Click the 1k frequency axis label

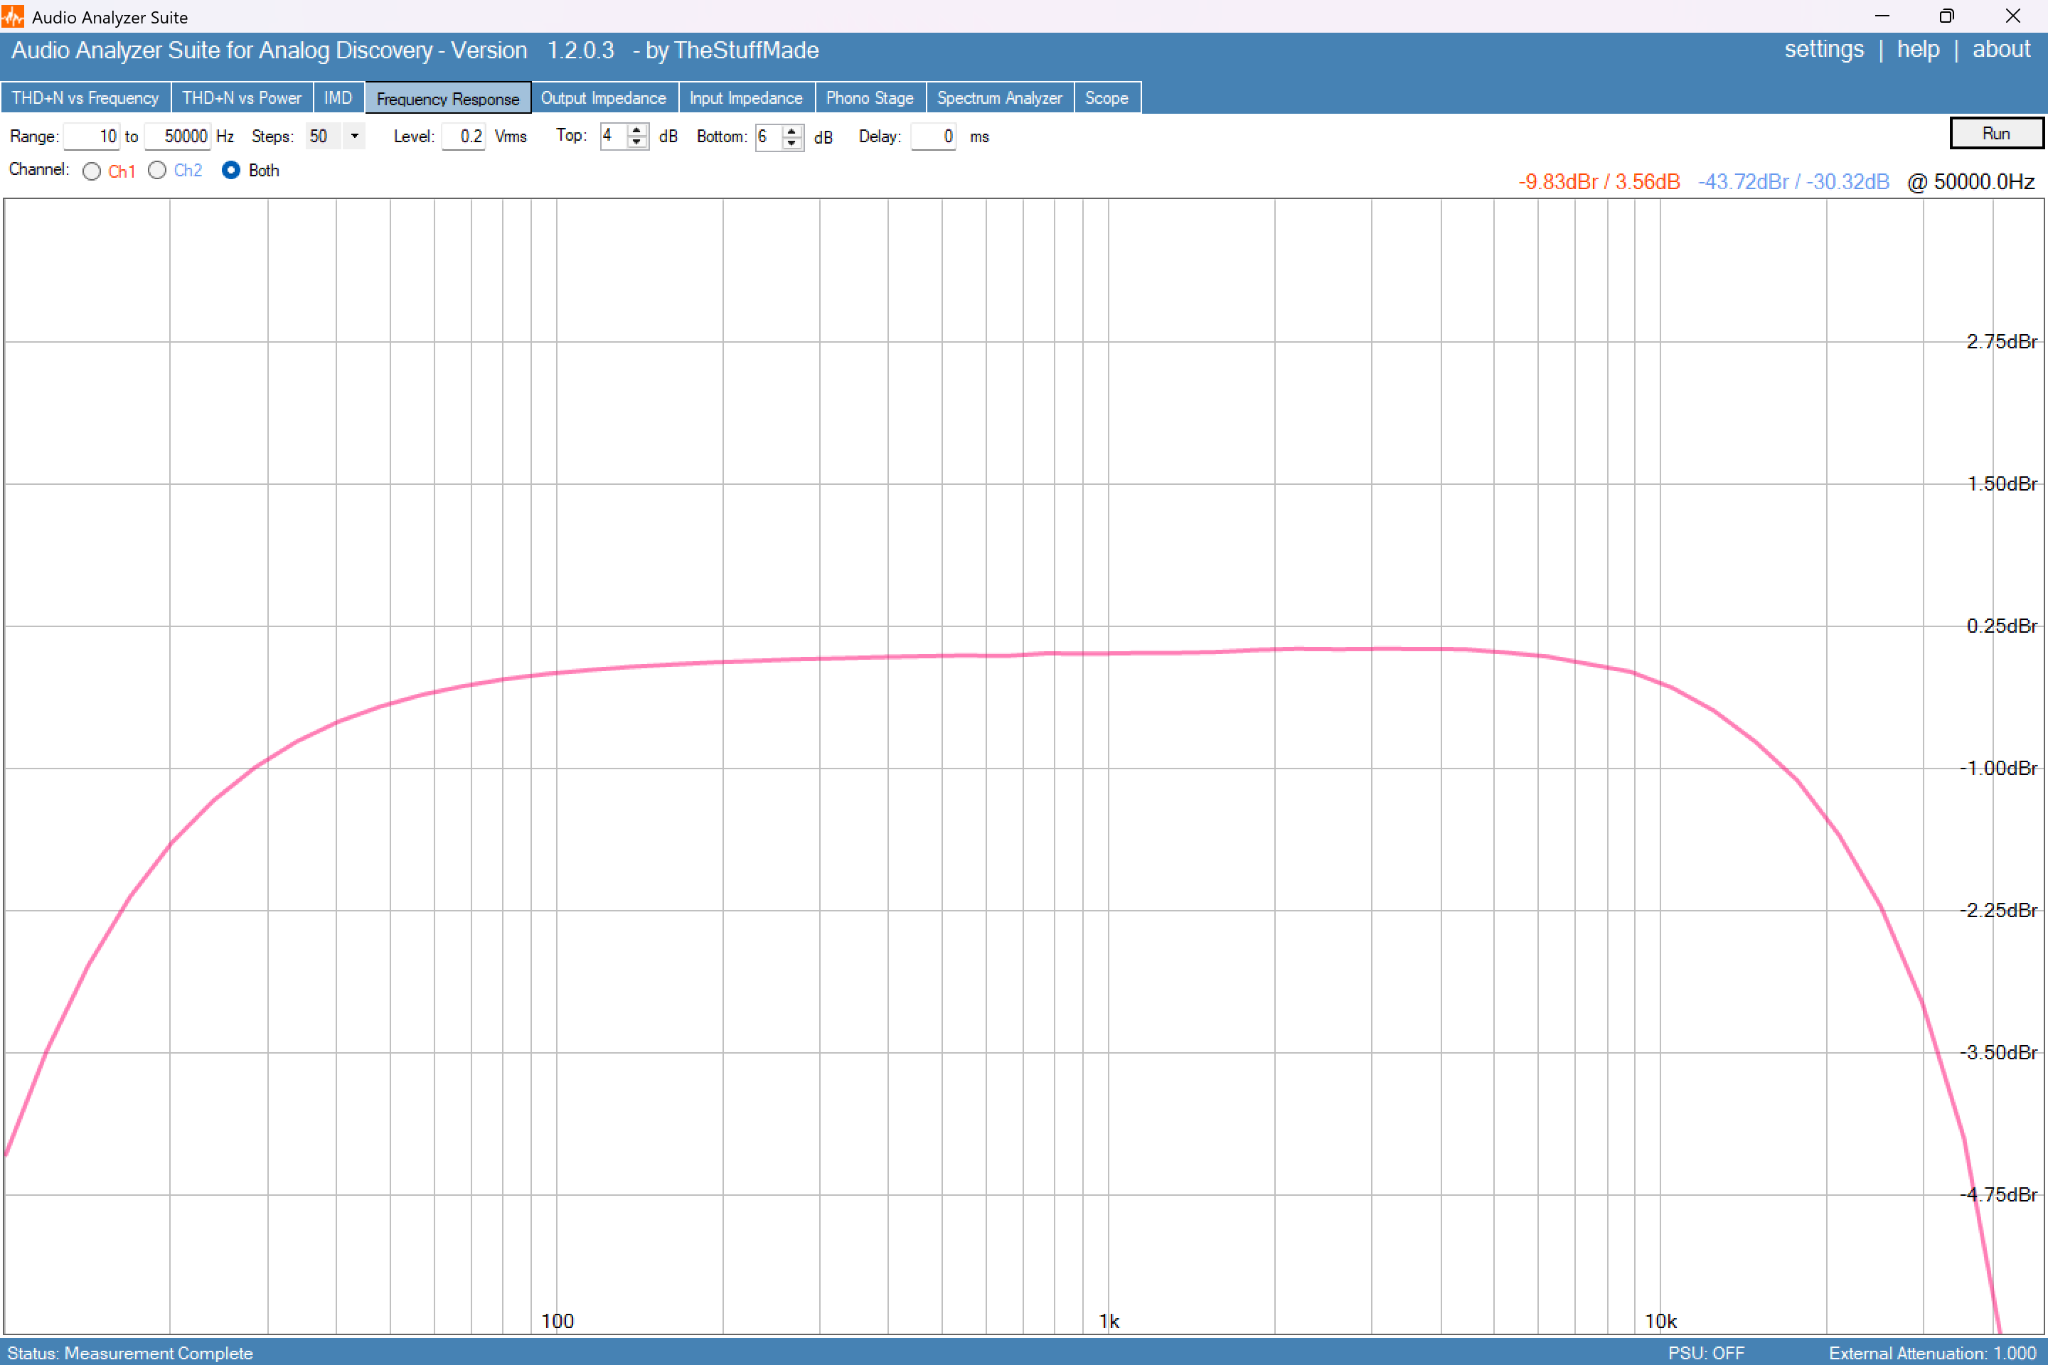coord(1109,1321)
